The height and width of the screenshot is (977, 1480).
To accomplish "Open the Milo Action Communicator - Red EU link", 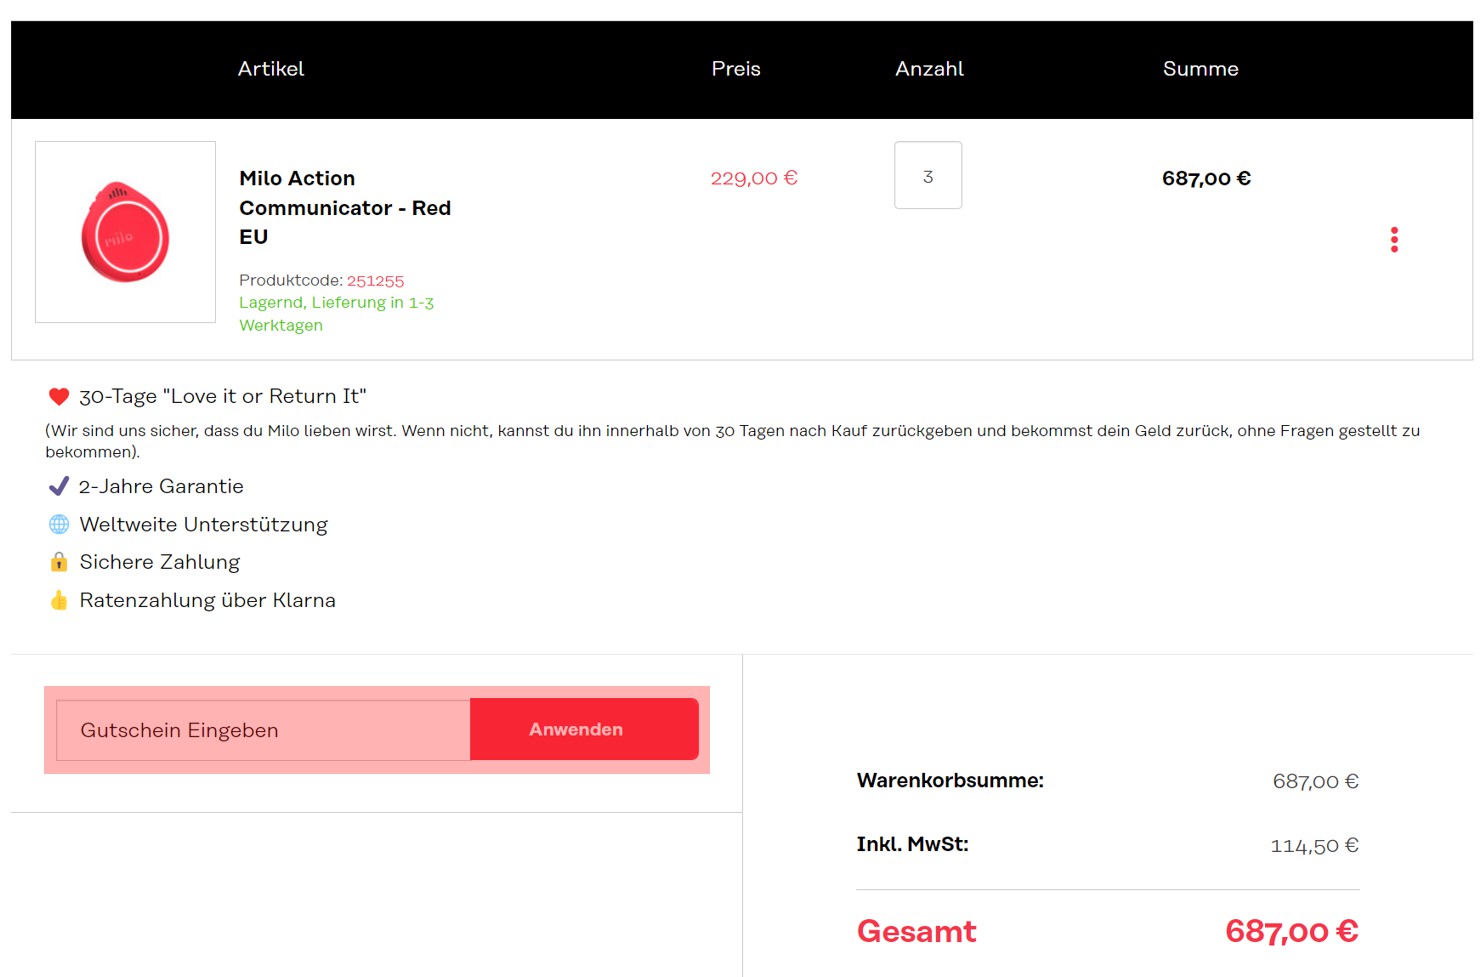I will coord(345,207).
